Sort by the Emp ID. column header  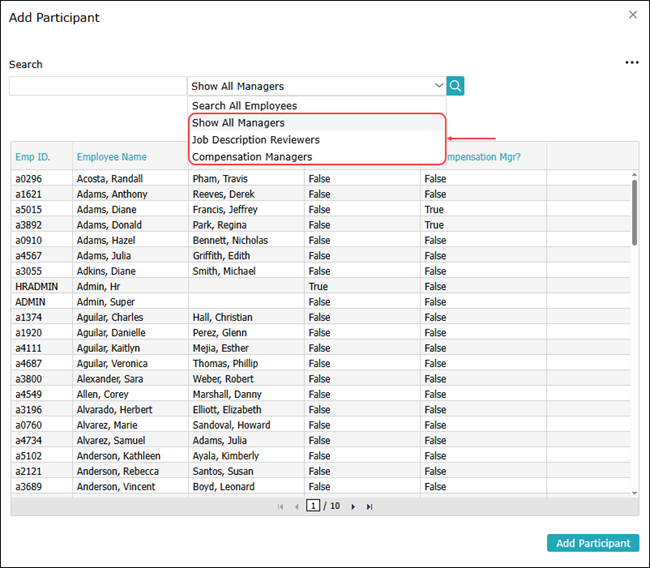pos(32,157)
